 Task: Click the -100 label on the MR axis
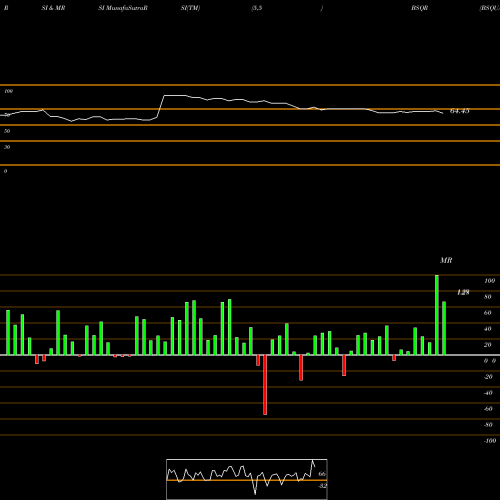click(x=490, y=441)
